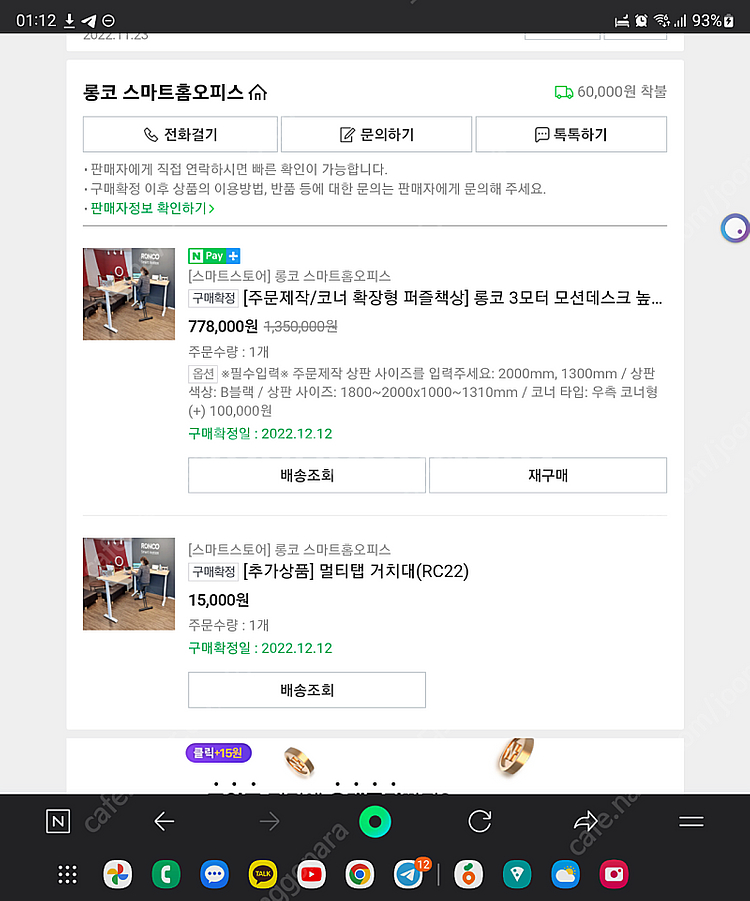Tap the 클릭+15원 ad badge
This screenshot has height=901, width=750.
pyautogui.click(x=218, y=753)
